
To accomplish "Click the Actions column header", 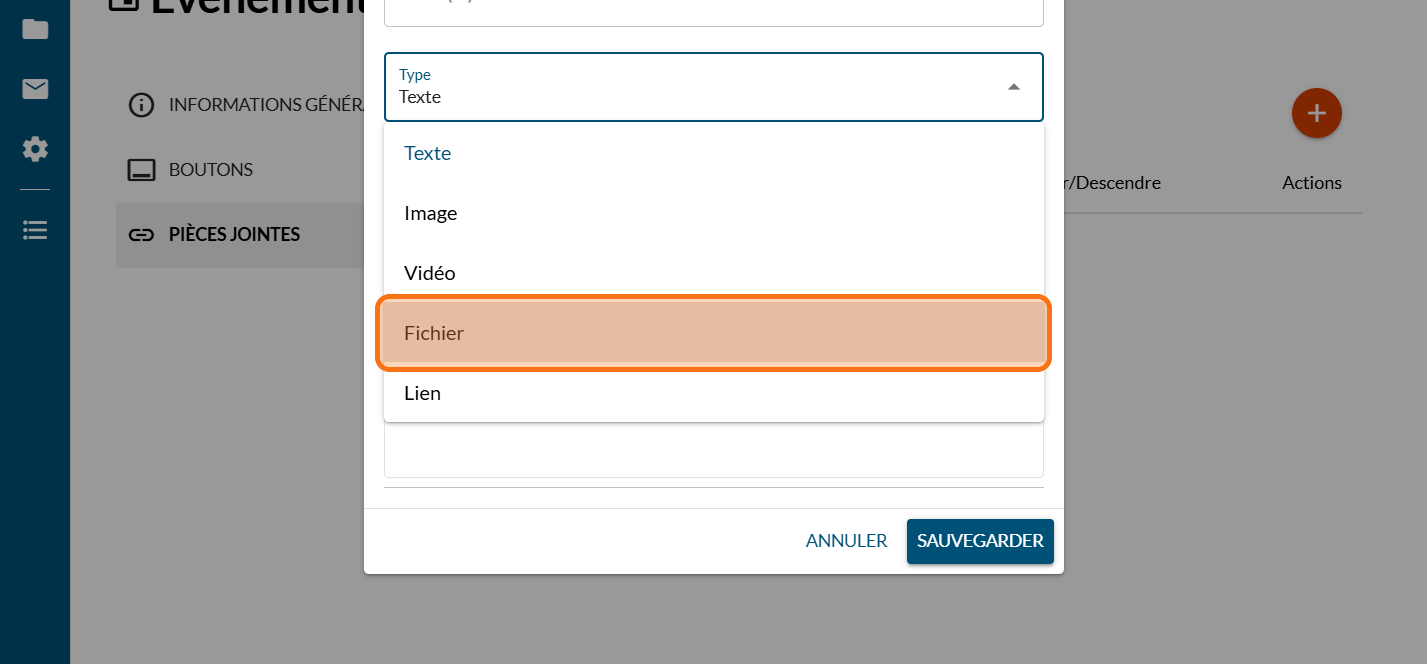I will [1311, 183].
